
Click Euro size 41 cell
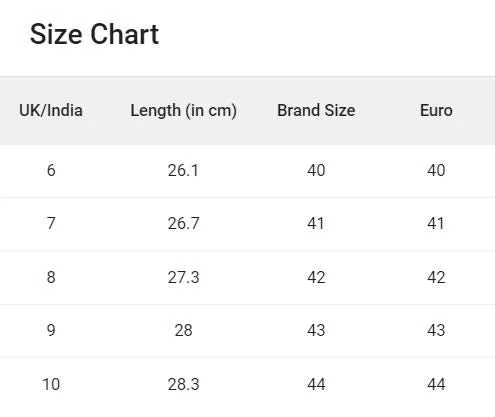click(436, 223)
